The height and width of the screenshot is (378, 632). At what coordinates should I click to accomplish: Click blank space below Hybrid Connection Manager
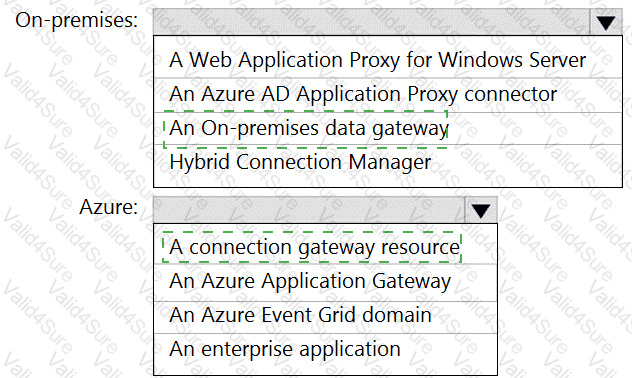[388, 182]
